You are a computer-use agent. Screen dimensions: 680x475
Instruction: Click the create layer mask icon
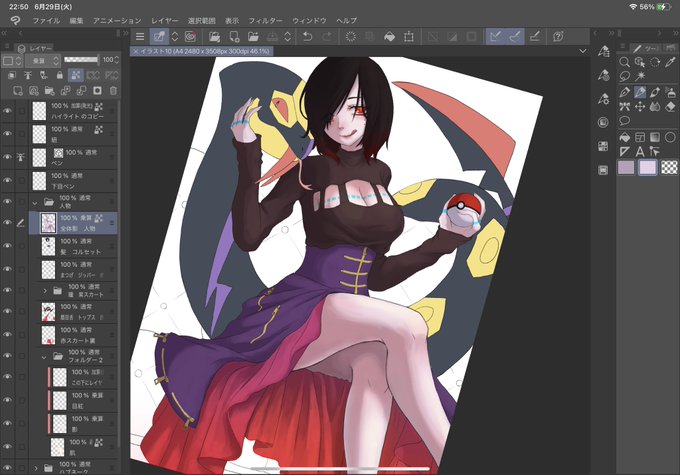point(97,91)
